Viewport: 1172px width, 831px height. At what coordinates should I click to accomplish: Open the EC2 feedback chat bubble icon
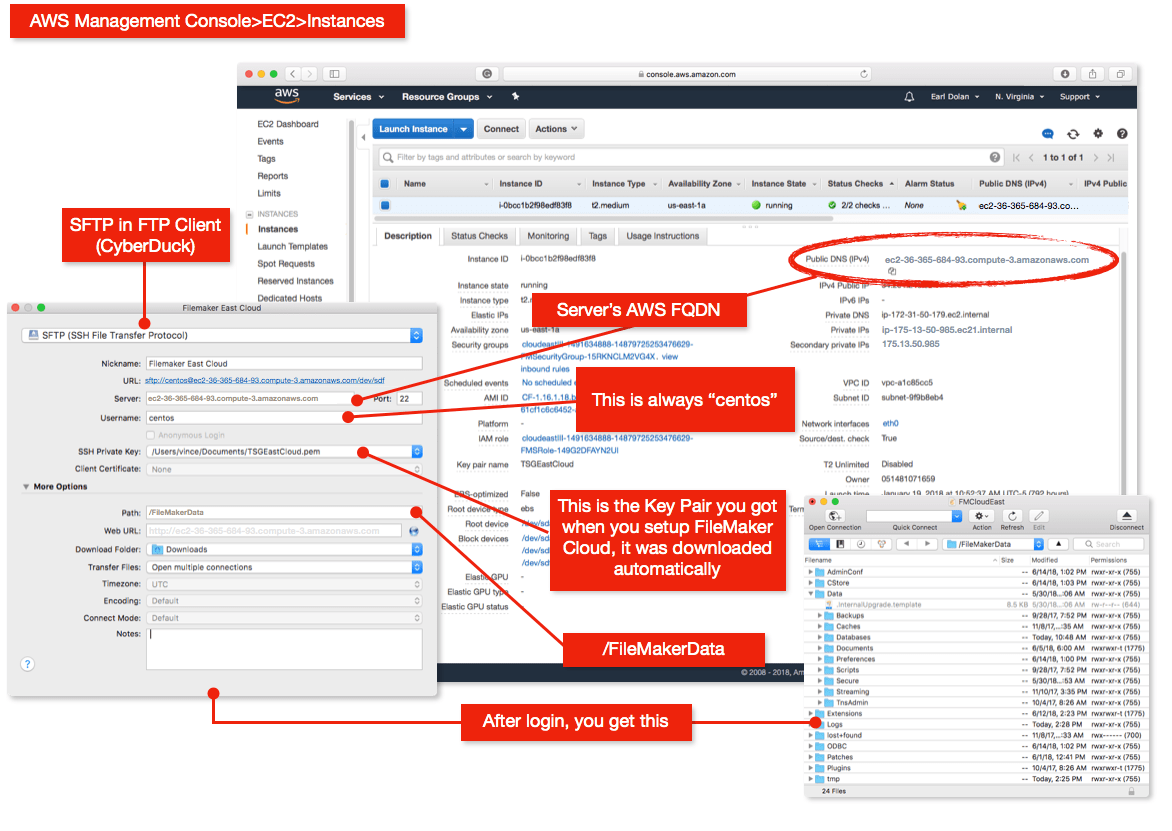tap(1047, 134)
